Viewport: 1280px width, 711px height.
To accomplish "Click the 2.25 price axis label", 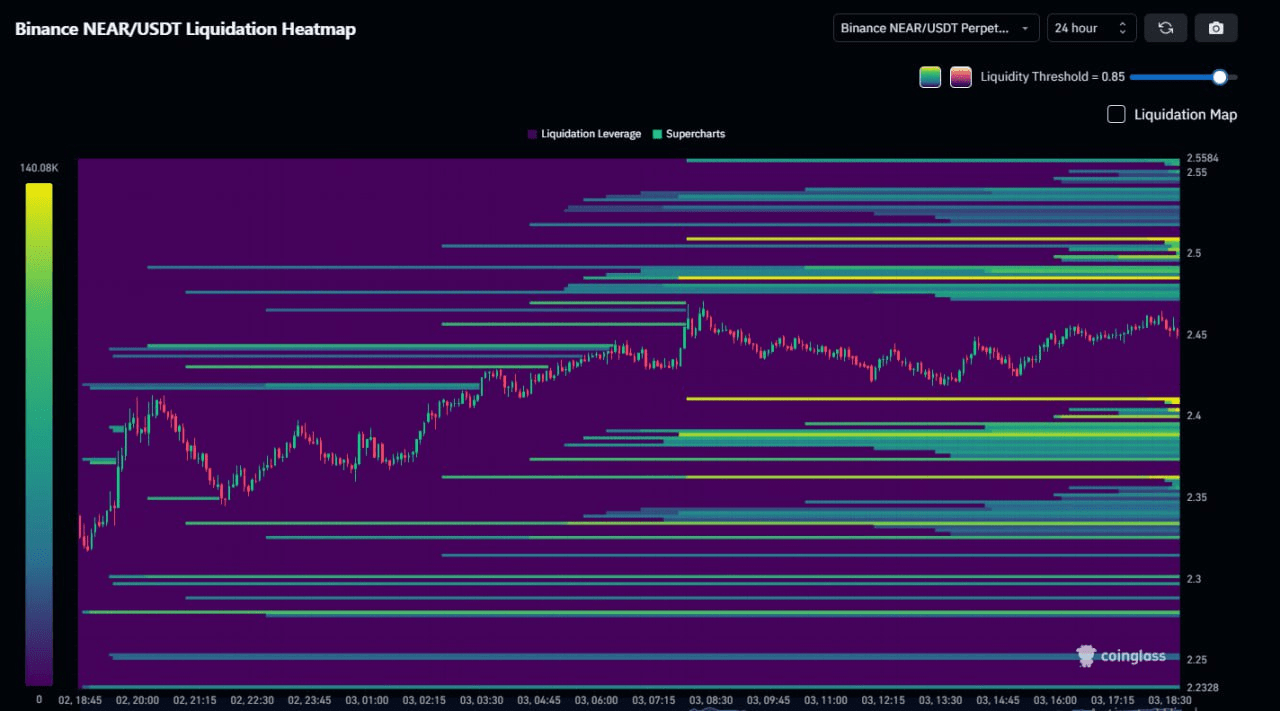I will point(1197,660).
